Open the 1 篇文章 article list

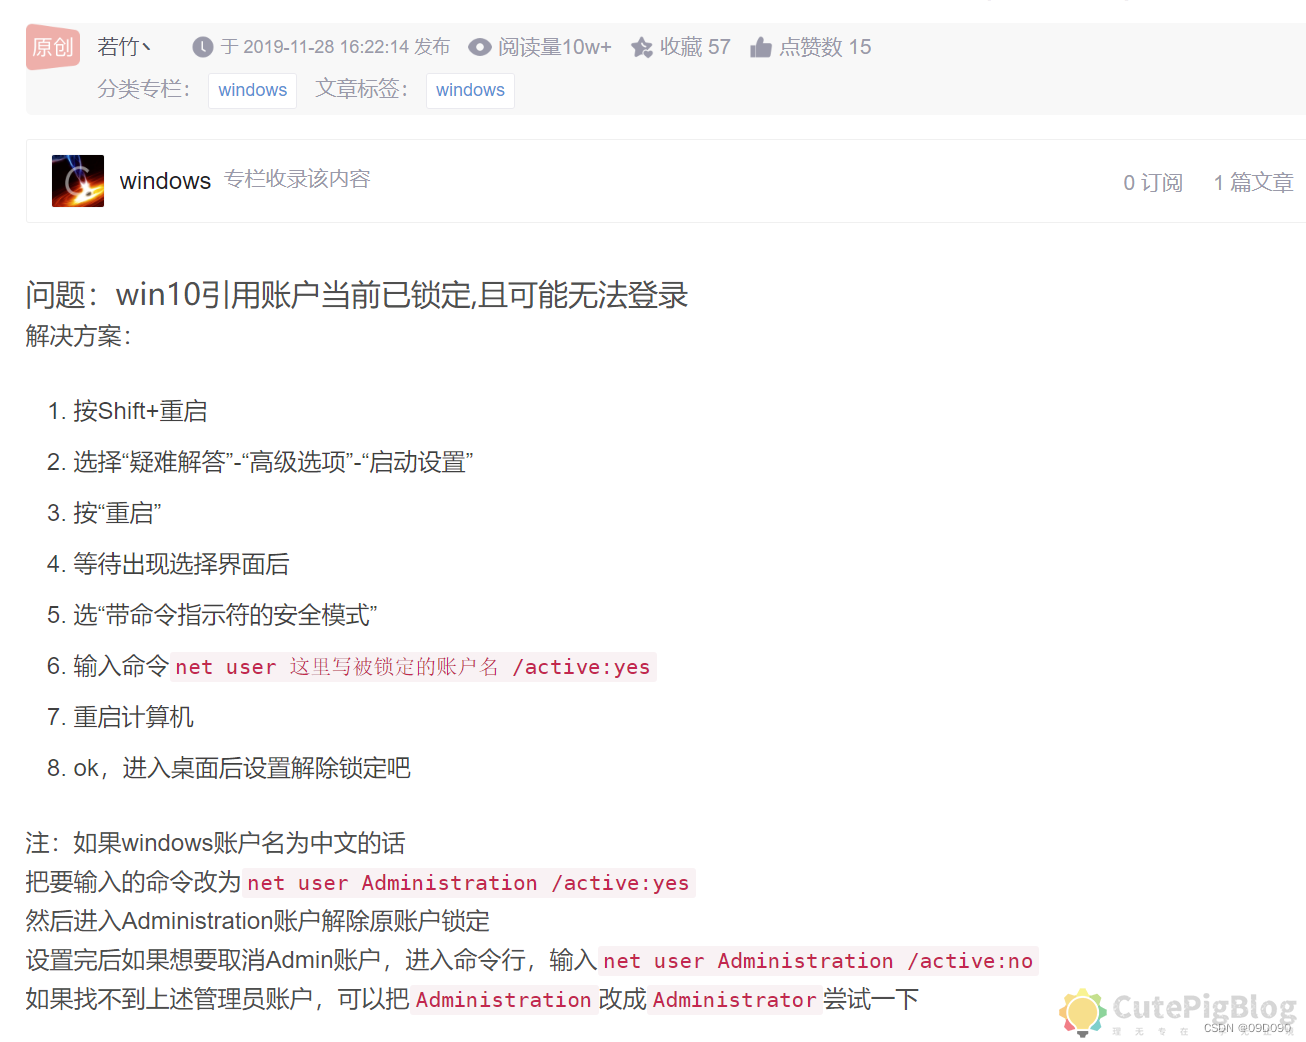point(1253,182)
